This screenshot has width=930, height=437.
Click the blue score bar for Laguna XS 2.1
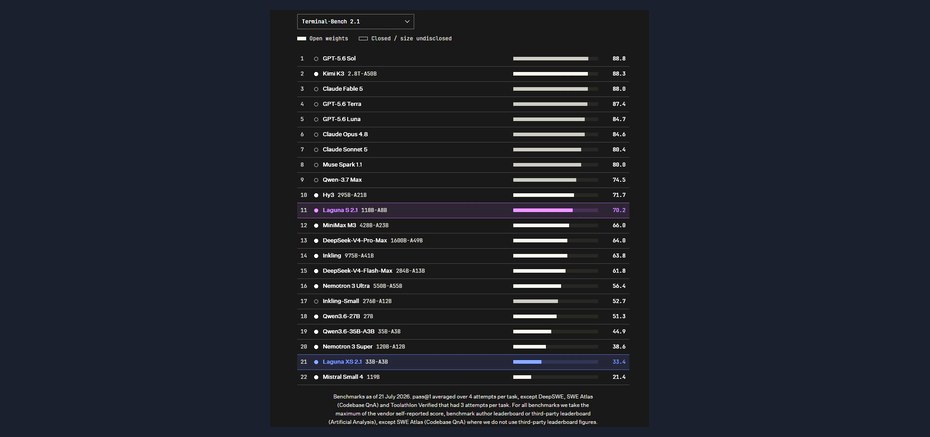pos(527,362)
